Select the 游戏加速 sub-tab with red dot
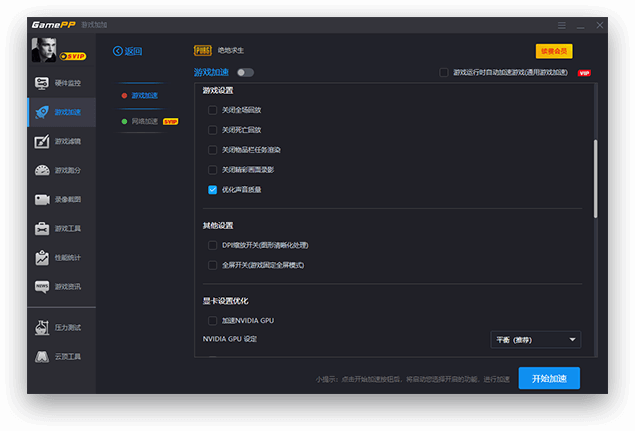635x431 pixels. click(x=145, y=96)
